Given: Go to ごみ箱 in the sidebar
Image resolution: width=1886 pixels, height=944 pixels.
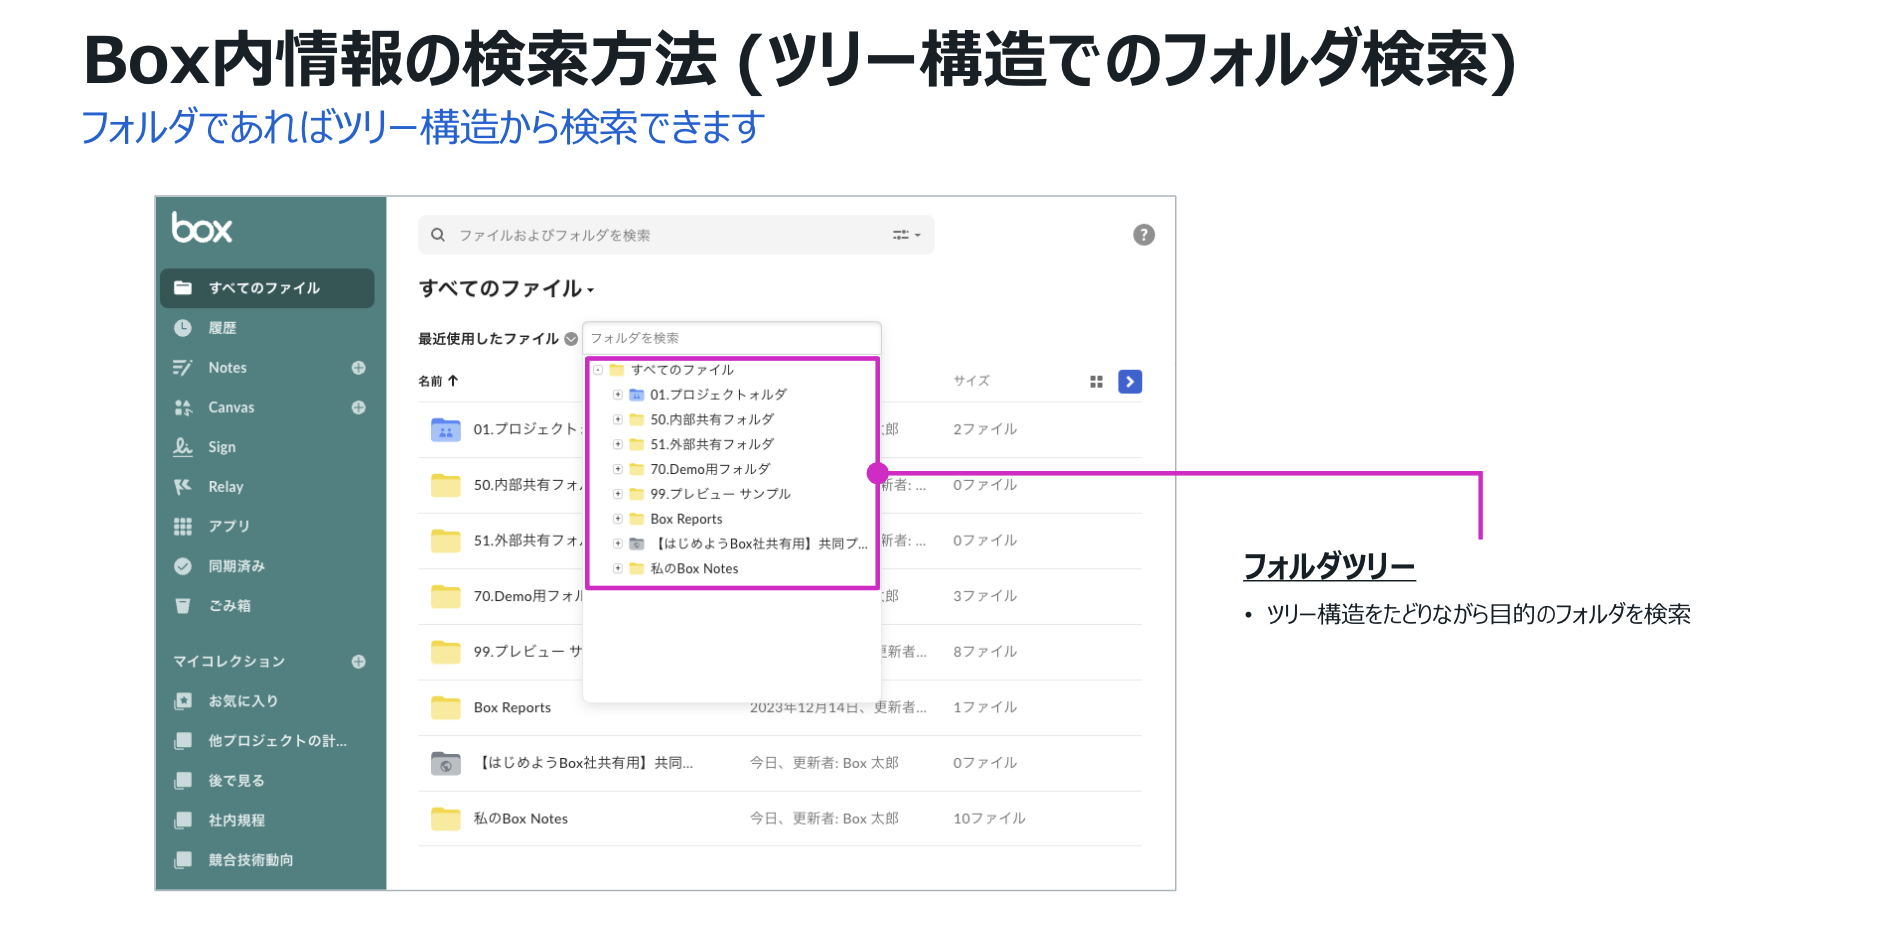Looking at the screenshot, I should point(229,606).
